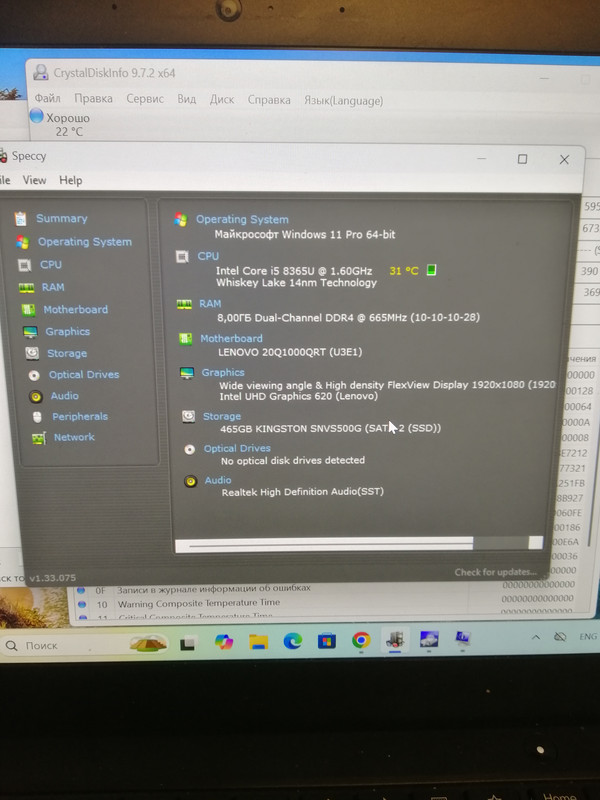Click the 465GB KINGSTON SNVS500G storage text
The height and width of the screenshot is (800, 600).
[330, 428]
